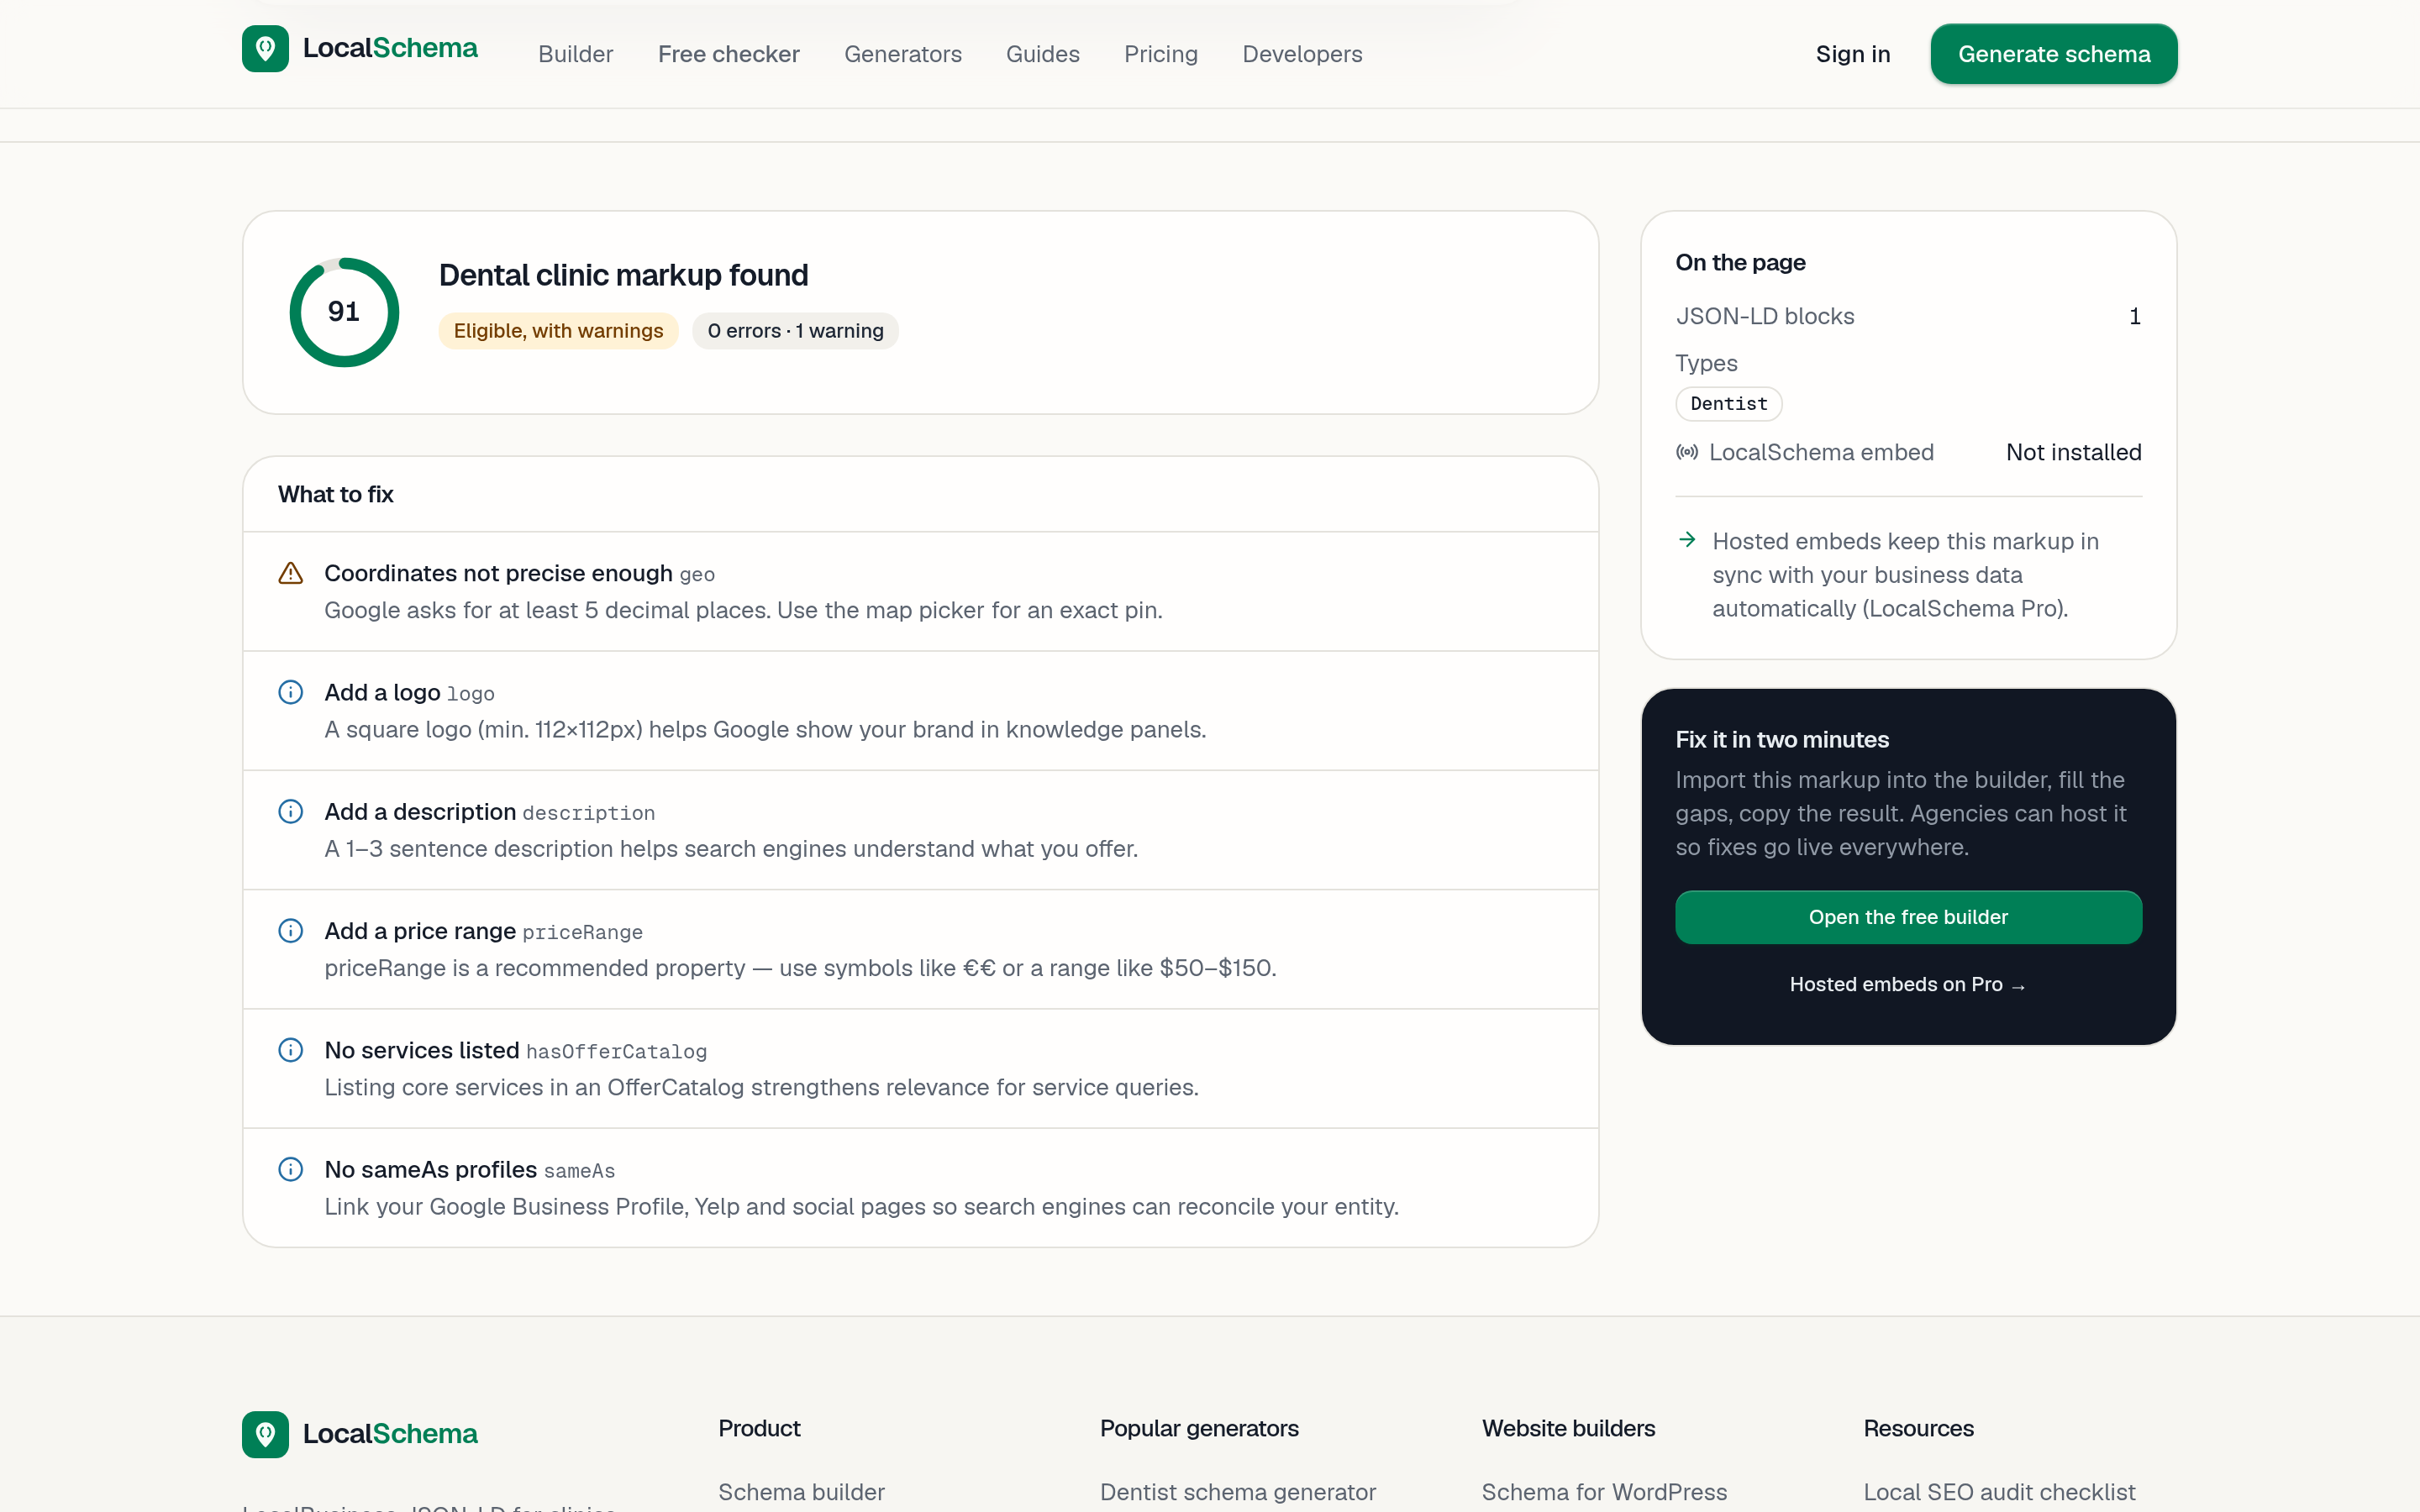Click the JSON-LD blocks count row
The width and height of the screenshot is (2420, 1512).
tap(1908, 316)
